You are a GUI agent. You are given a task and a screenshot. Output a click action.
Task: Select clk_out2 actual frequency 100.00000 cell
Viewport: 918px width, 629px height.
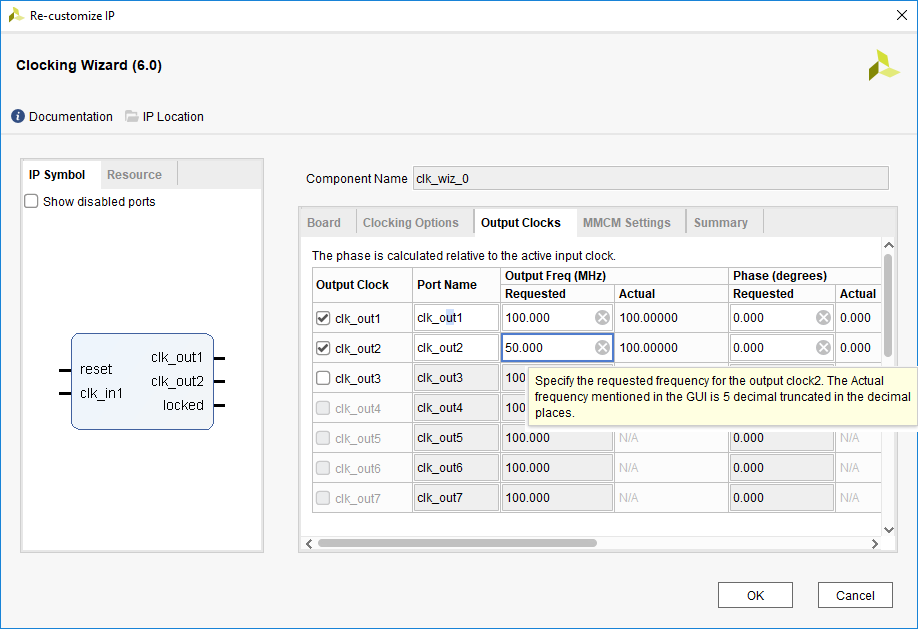click(x=671, y=347)
